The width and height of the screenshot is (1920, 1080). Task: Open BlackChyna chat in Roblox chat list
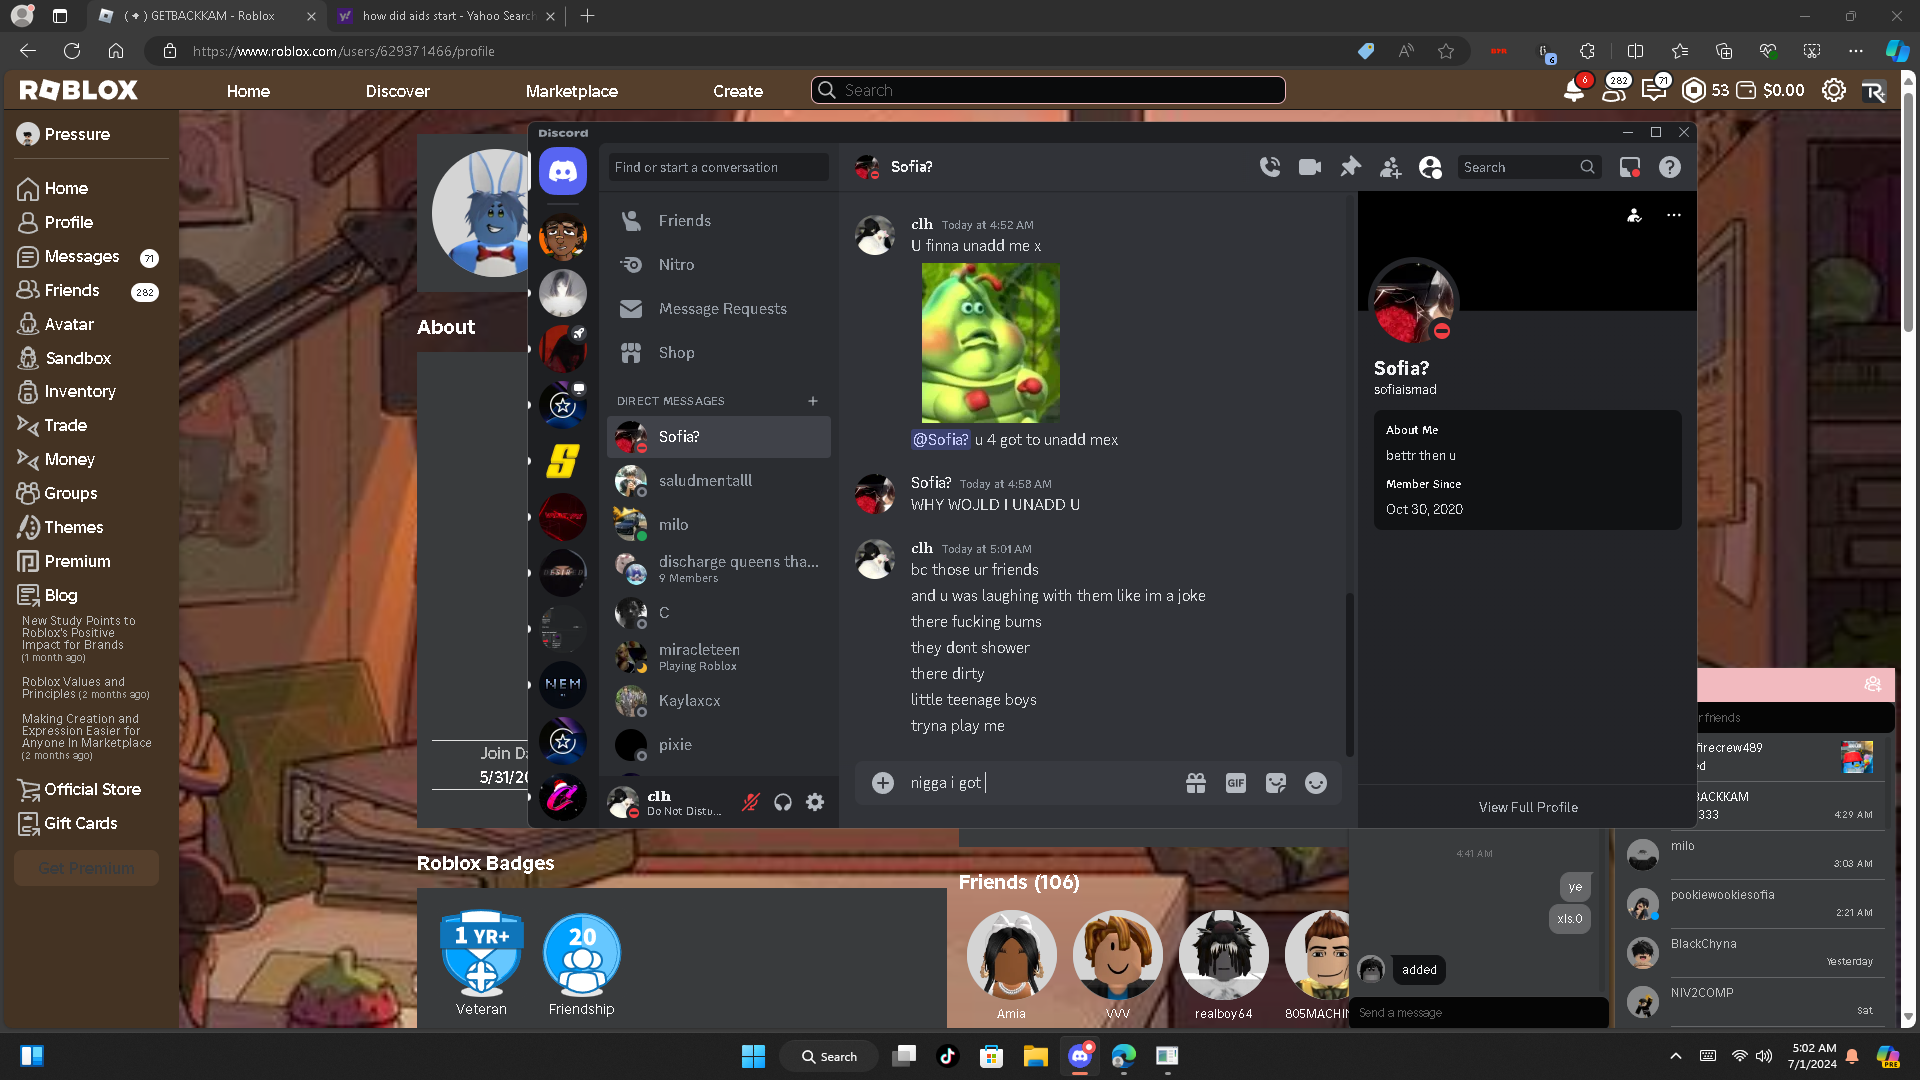click(1755, 952)
